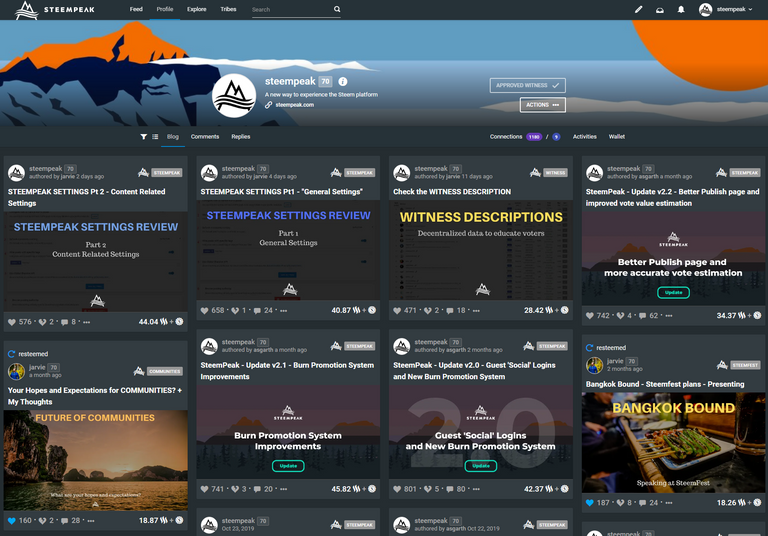Switch to list view icon
Viewport: 768px width, 536px height.
point(155,137)
